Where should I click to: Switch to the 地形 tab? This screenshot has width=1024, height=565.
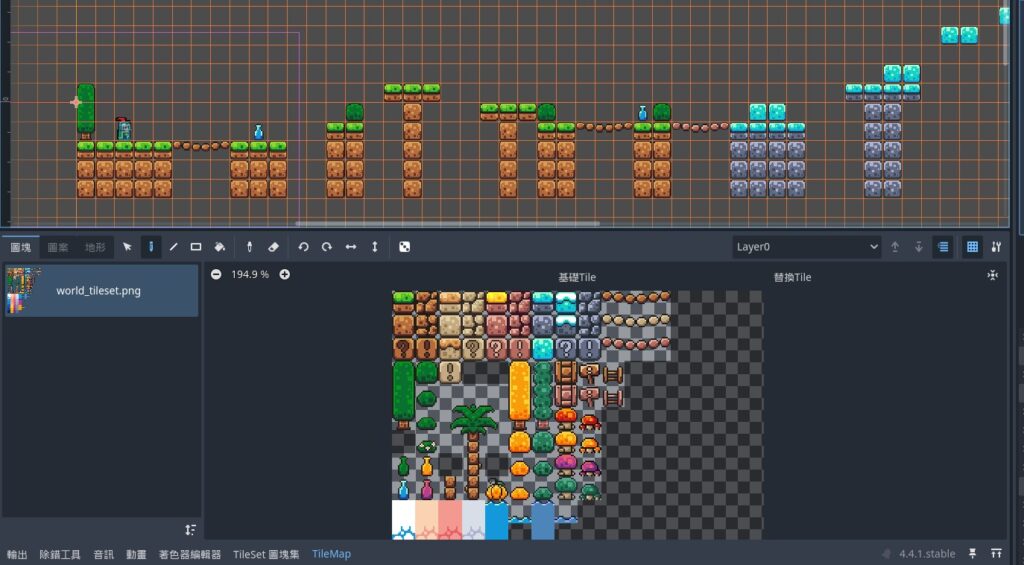[95, 247]
